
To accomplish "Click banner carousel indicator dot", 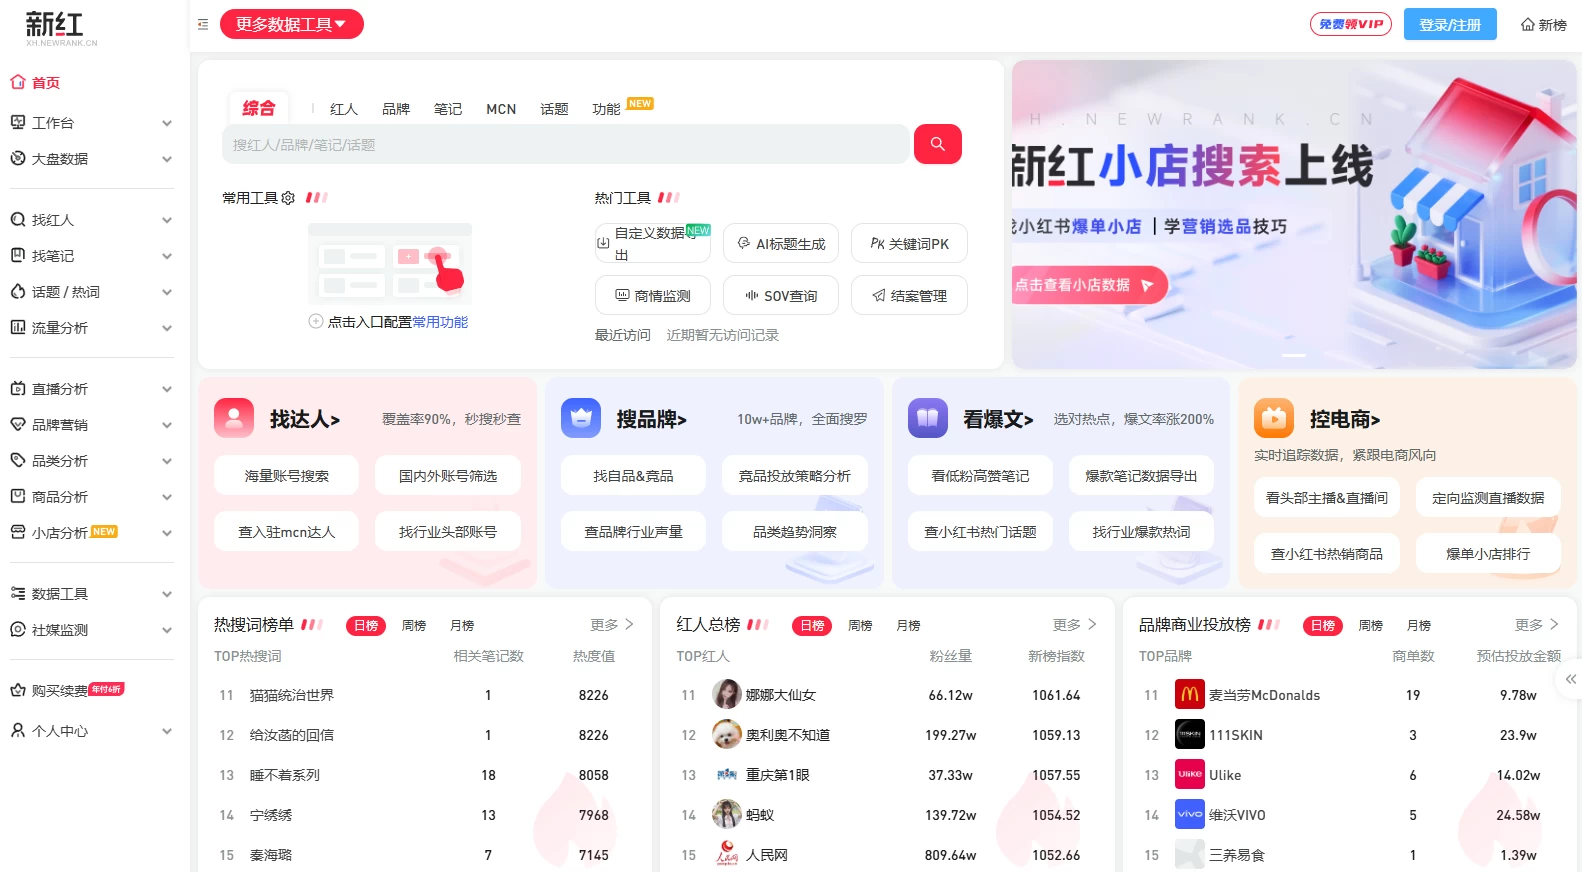I will (1294, 355).
